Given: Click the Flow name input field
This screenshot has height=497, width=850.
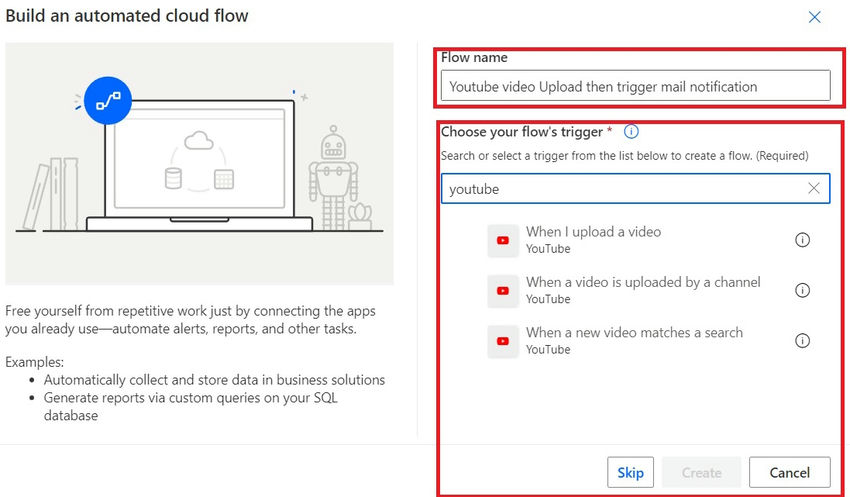Looking at the screenshot, I should [635, 86].
